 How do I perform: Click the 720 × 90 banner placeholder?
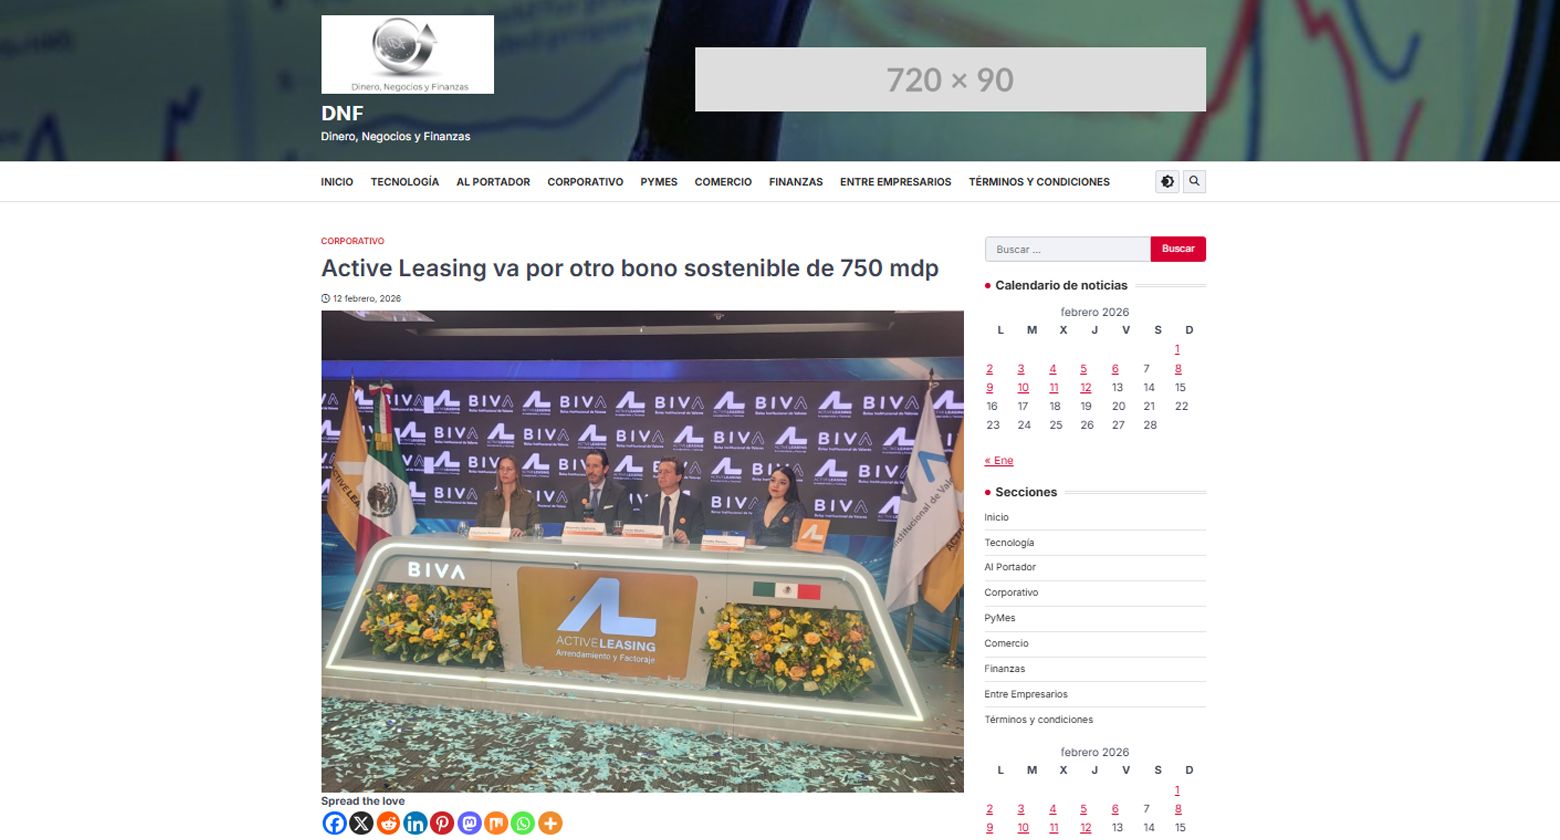point(950,79)
